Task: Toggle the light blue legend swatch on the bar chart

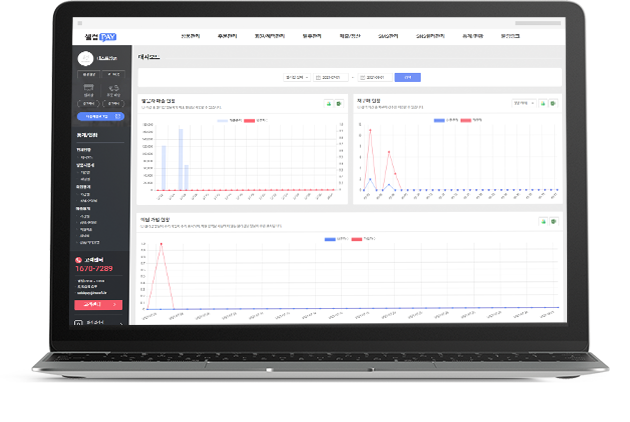Action: (x=222, y=121)
